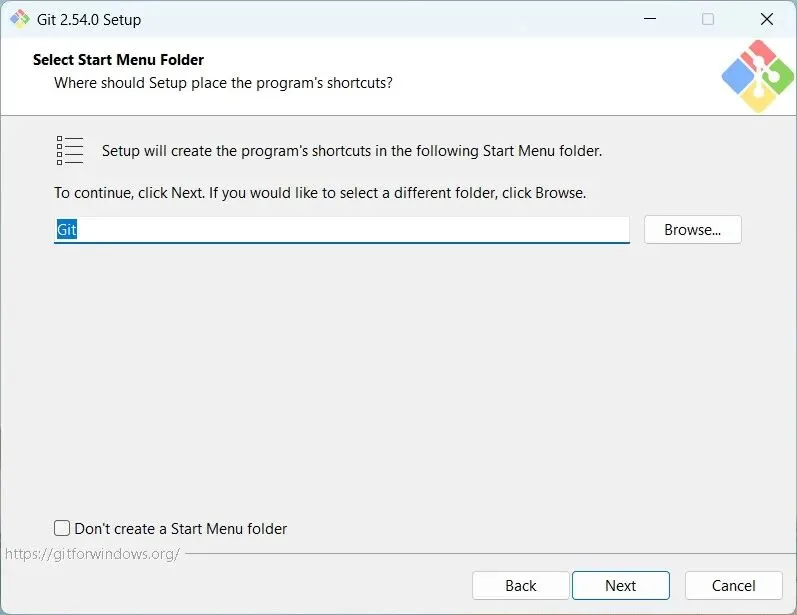The width and height of the screenshot is (797, 615).
Task: Click the list icon beside setup description
Action: click(x=70, y=150)
